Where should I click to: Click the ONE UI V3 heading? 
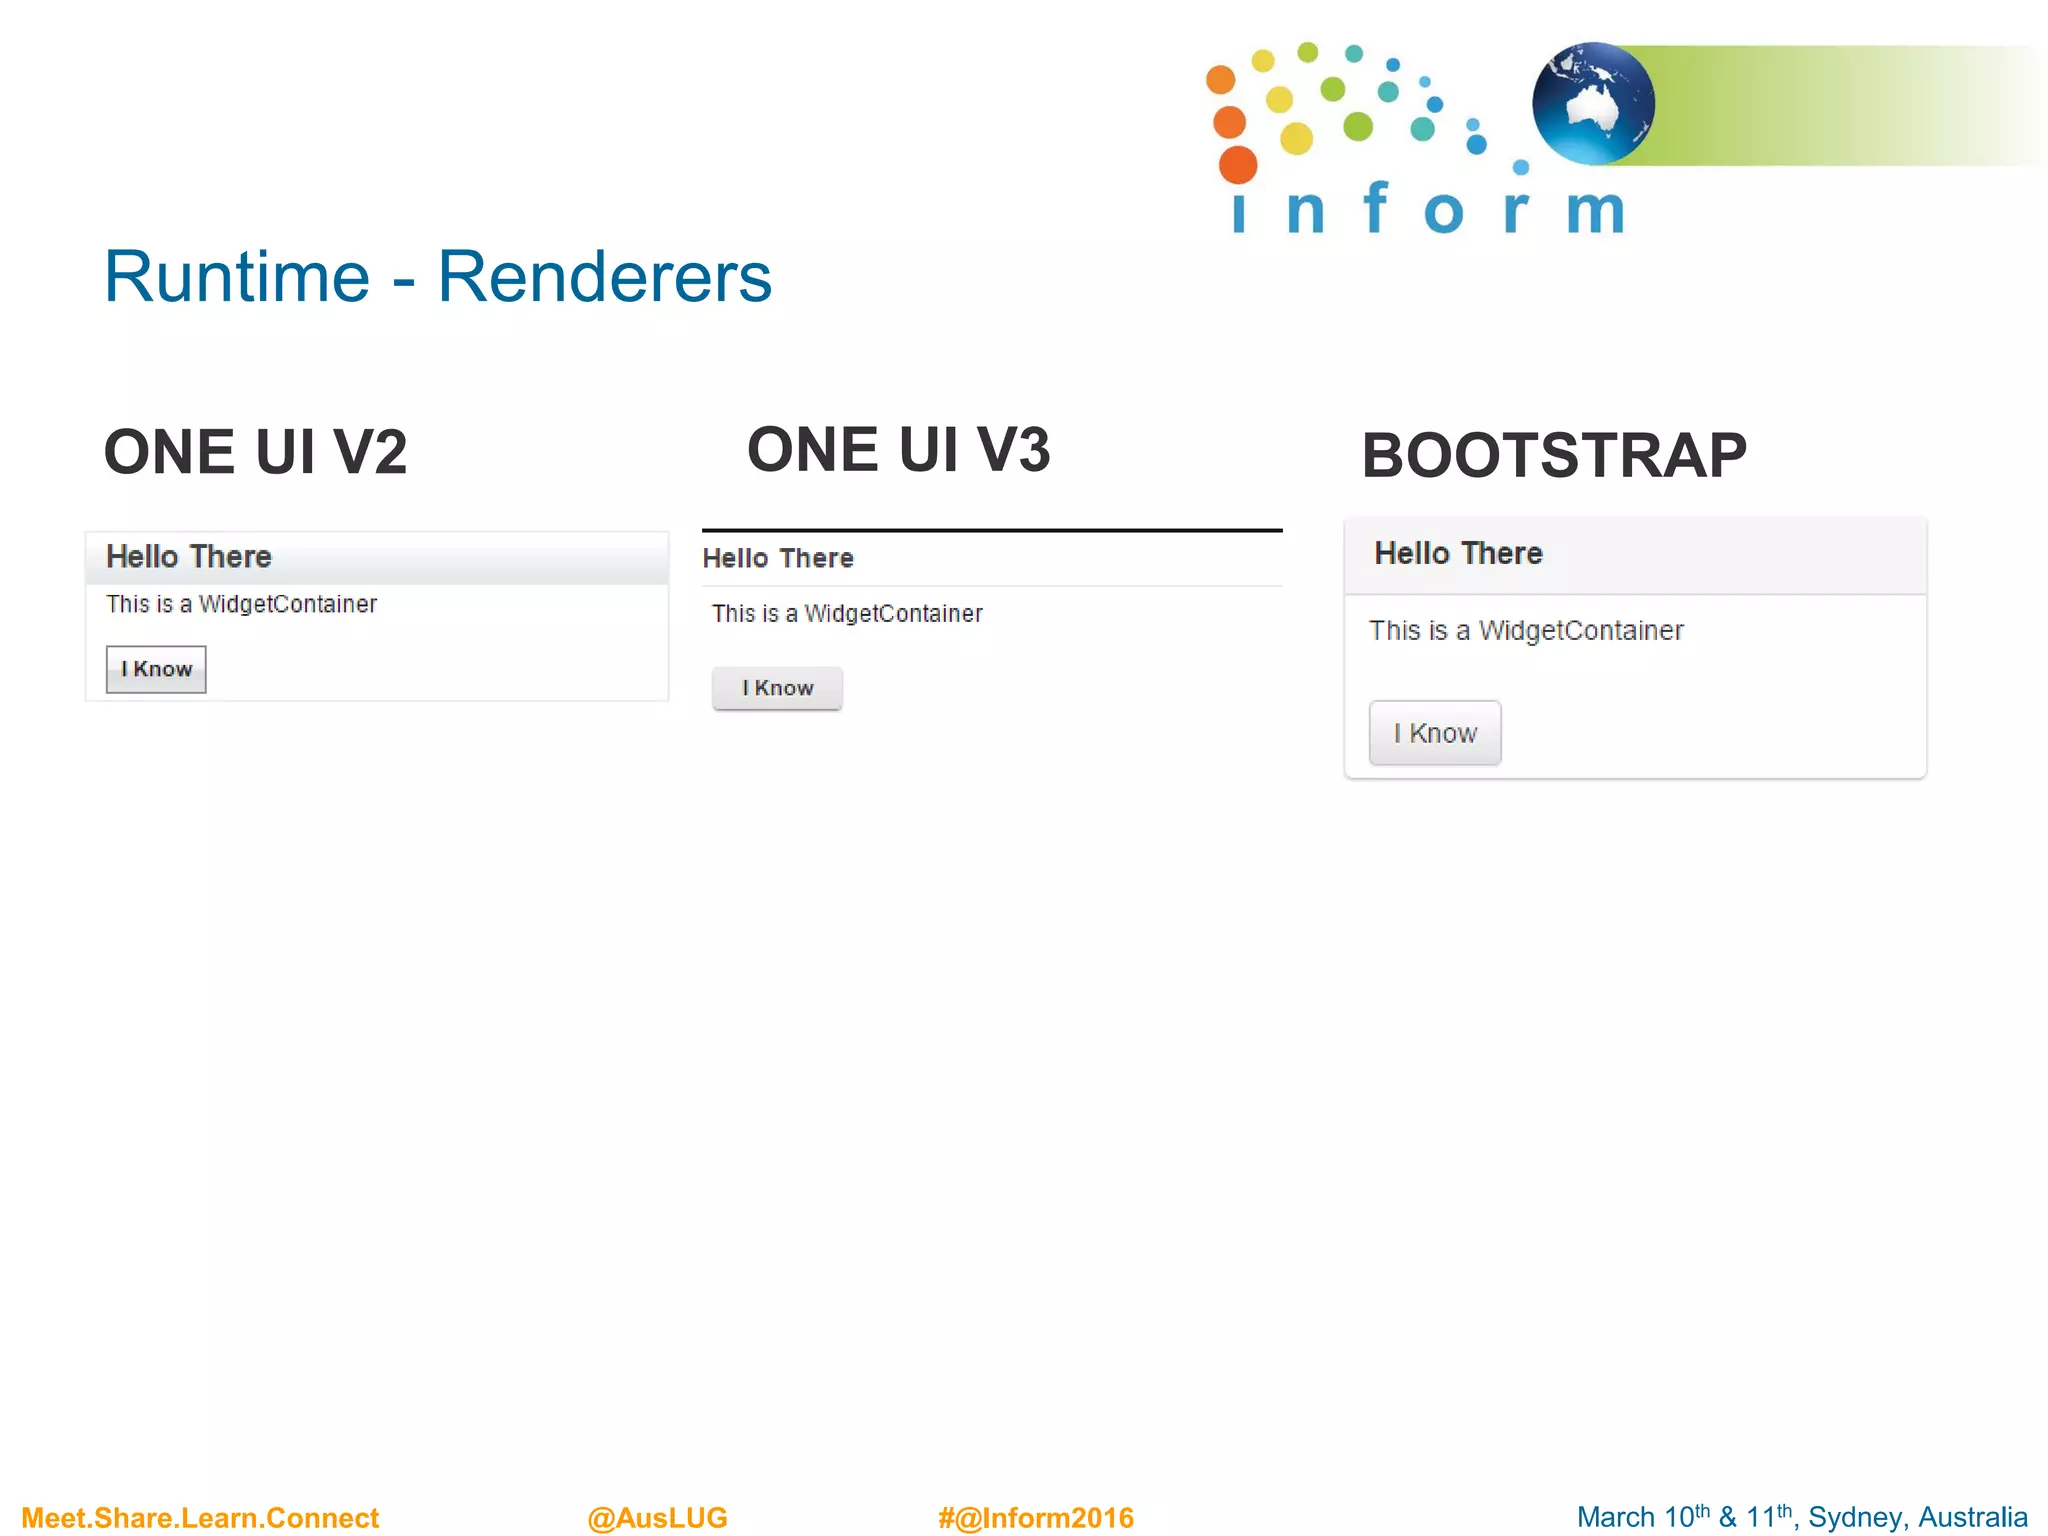coord(899,449)
